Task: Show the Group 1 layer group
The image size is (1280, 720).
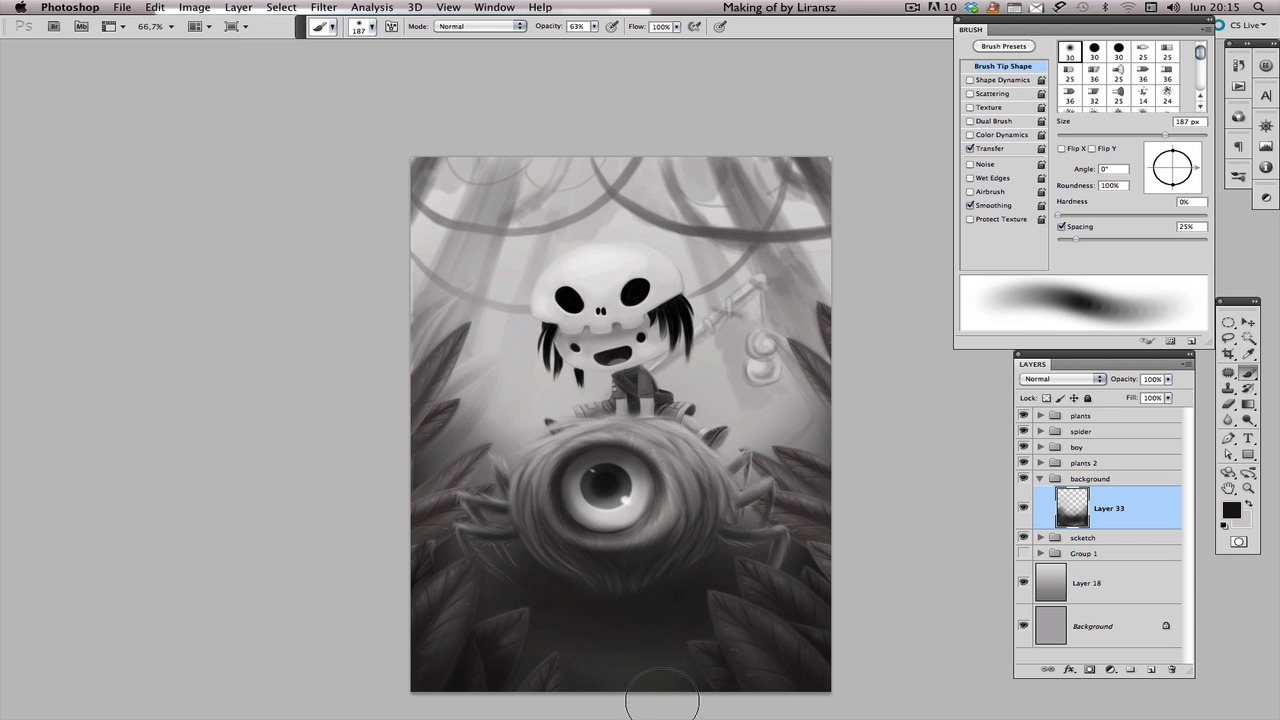Action: [1023, 553]
